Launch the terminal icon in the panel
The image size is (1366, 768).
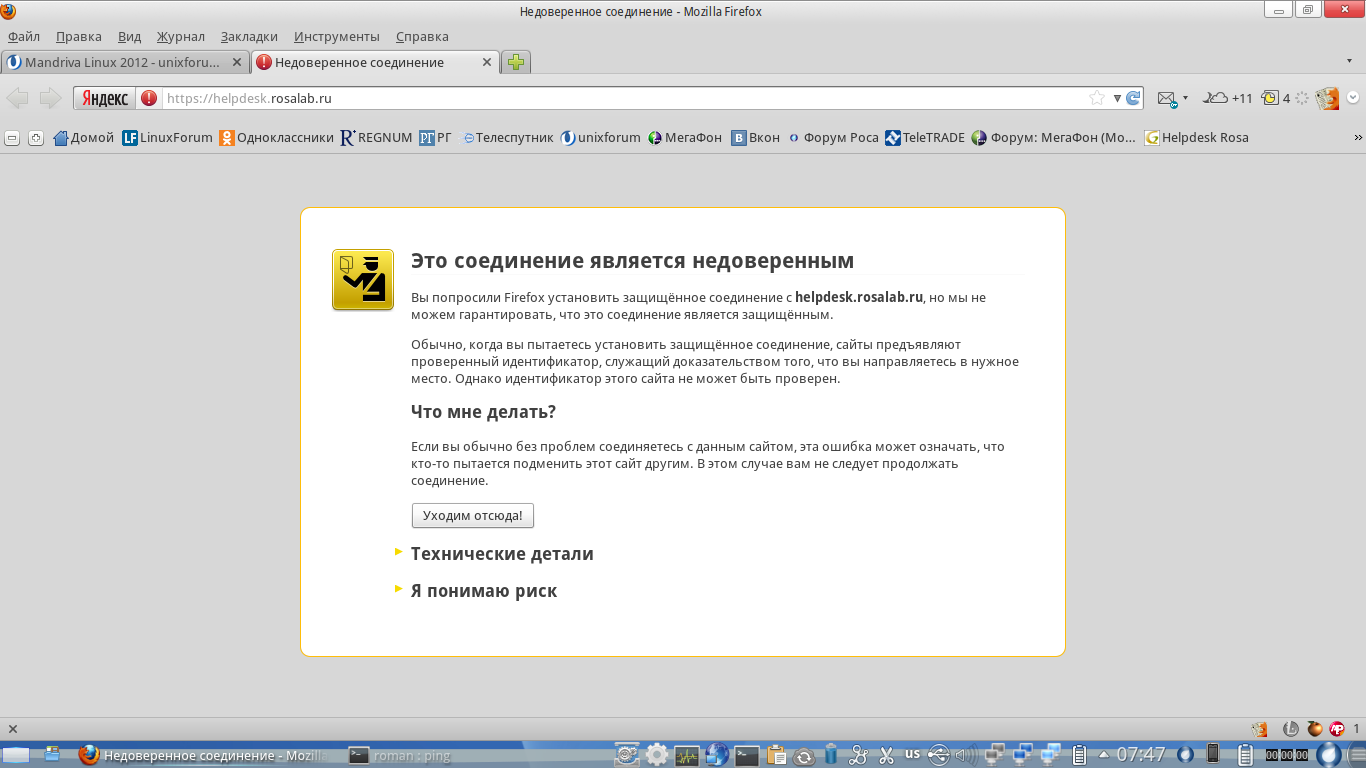click(x=747, y=756)
